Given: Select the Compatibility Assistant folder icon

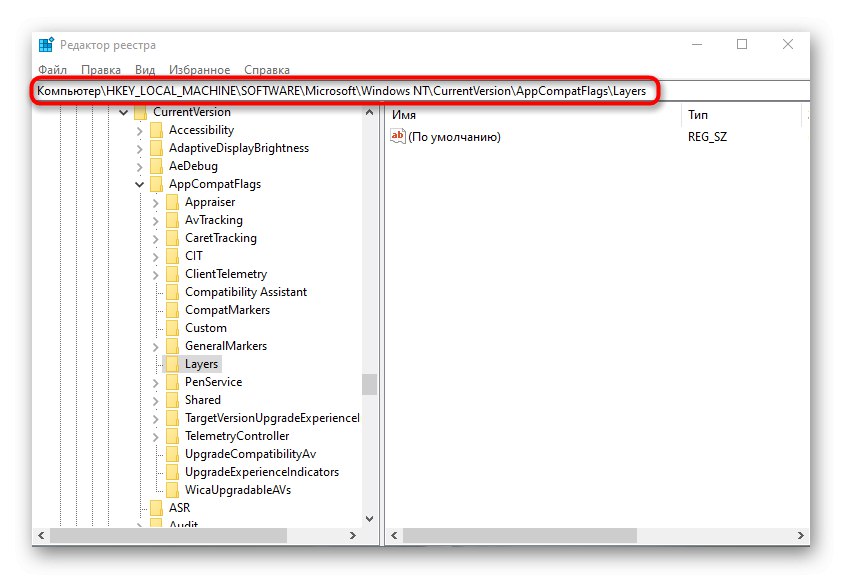Looking at the screenshot, I should 172,292.
